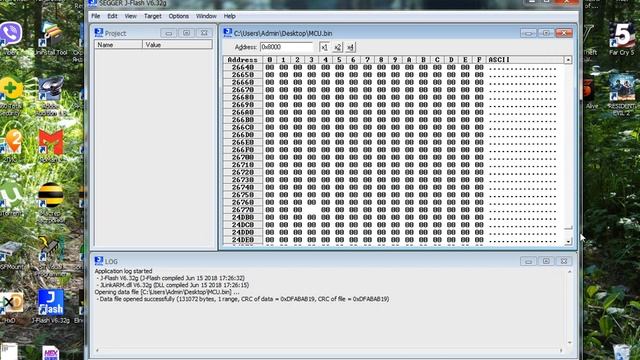Open the Help menu

pos(229,16)
